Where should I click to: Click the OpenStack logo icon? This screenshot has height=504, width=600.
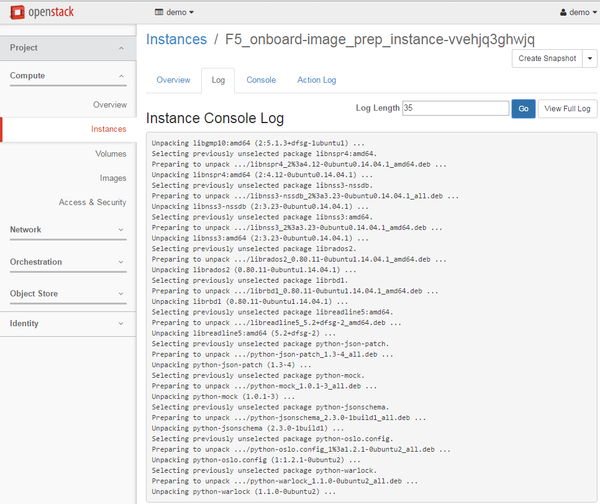[x=17, y=12]
